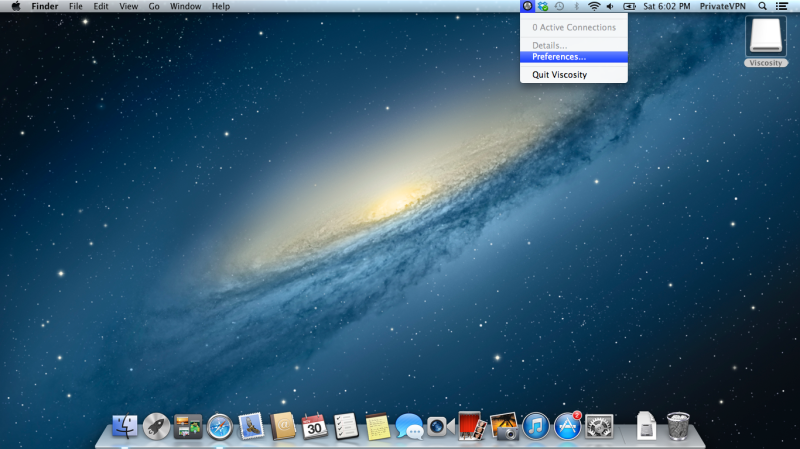
Task: Click the Viscosity icon in the menu bar
Action: click(527, 6)
